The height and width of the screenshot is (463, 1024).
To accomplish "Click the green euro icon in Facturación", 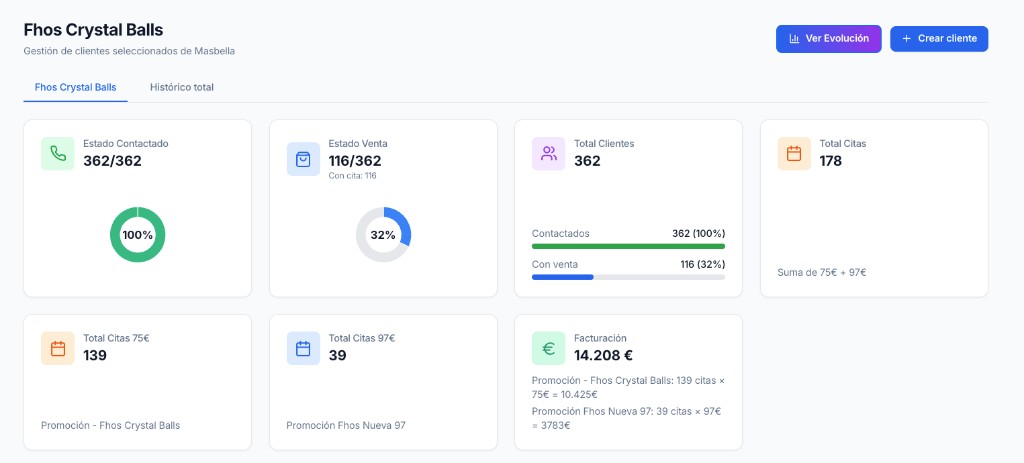I will (x=549, y=349).
